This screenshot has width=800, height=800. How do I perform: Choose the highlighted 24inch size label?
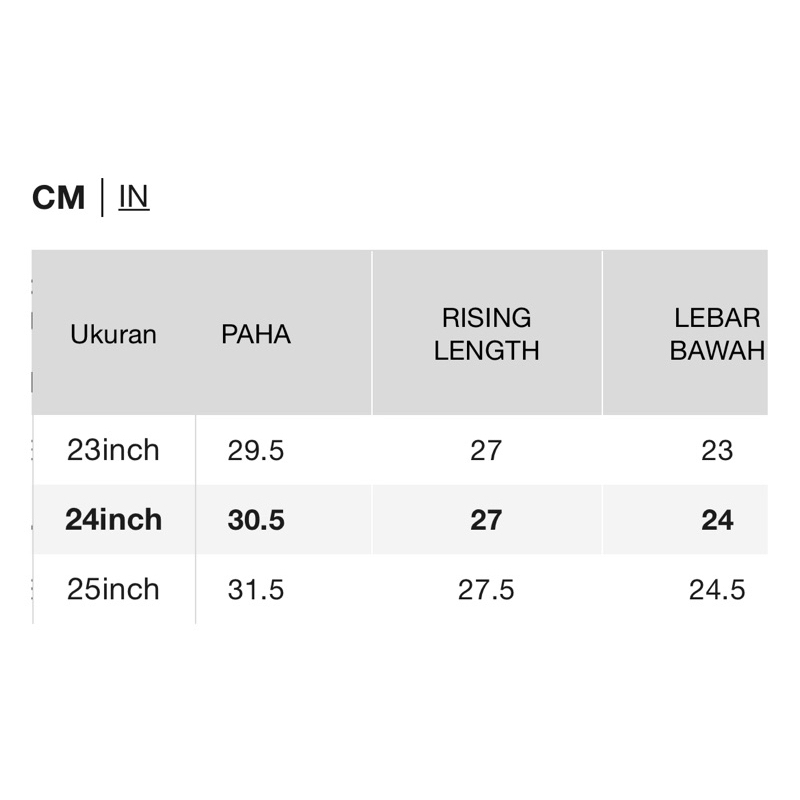[x=113, y=520]
